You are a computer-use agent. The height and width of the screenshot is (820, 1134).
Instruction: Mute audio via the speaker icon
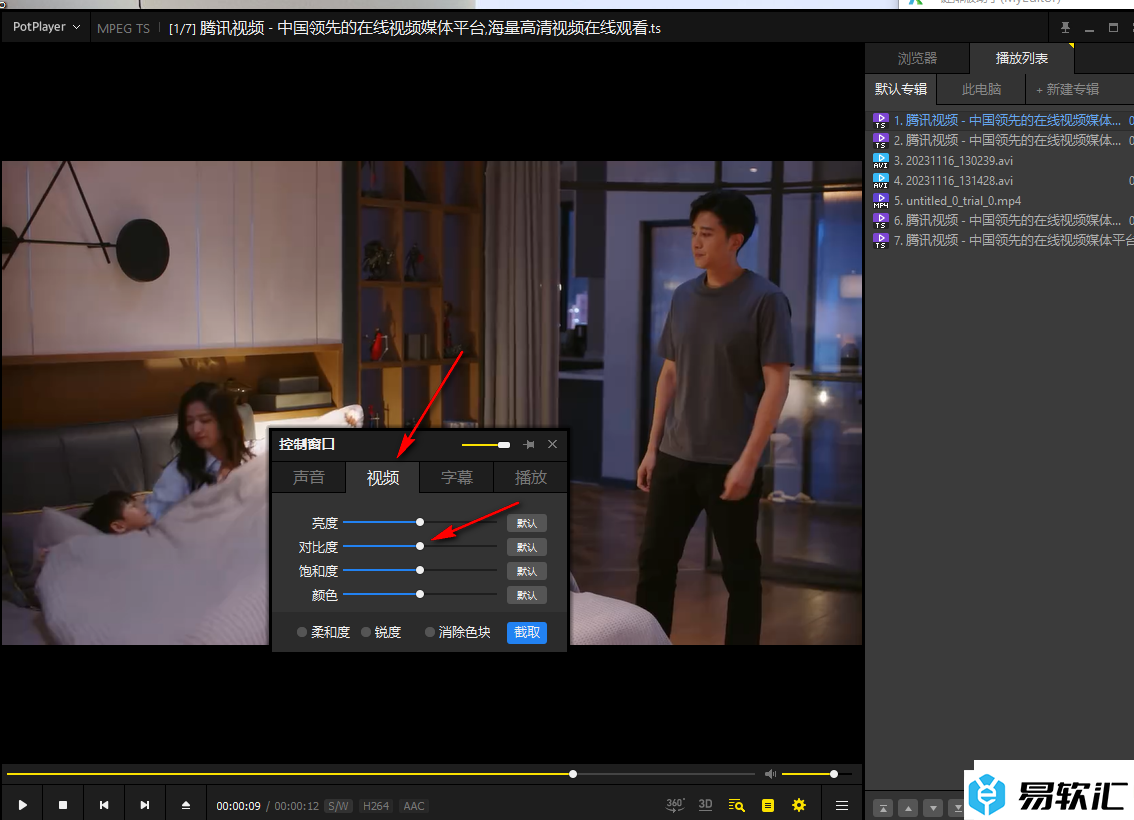click(x=770, y=774)
